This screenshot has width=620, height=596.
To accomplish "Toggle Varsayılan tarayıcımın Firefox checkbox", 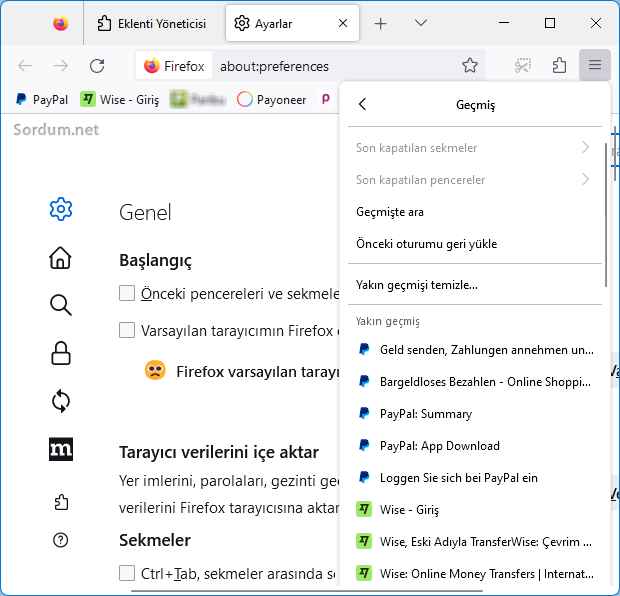I will point(127,330).
